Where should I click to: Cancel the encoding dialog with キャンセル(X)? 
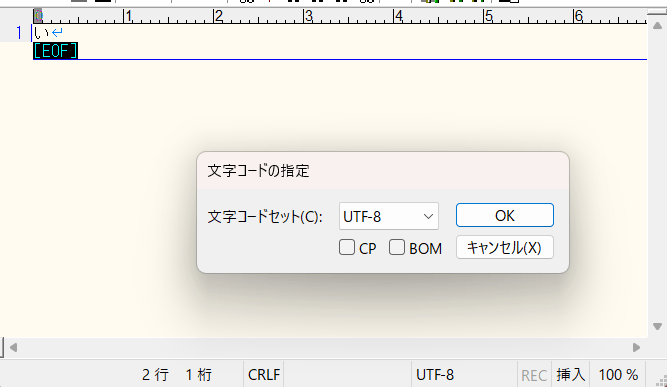click(x=505, y=248)
